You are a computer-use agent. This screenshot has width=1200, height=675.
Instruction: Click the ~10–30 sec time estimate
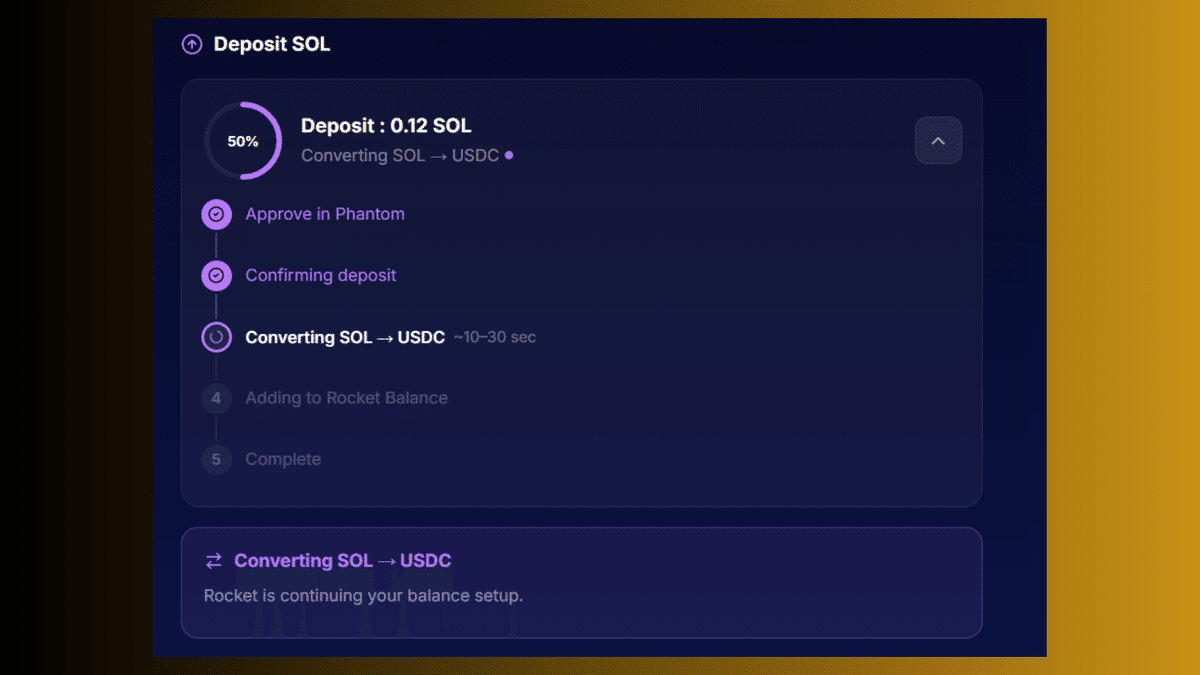495,338
